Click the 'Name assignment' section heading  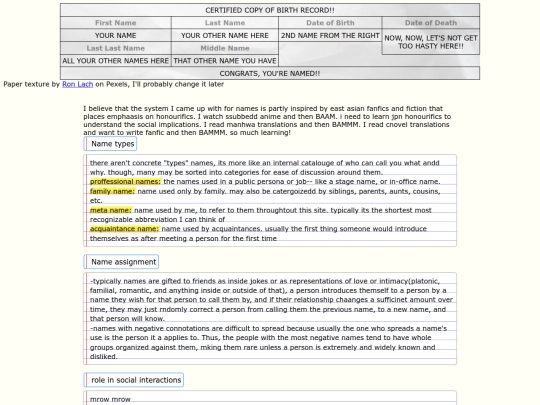pyautogui.click(x=121, y=262)
